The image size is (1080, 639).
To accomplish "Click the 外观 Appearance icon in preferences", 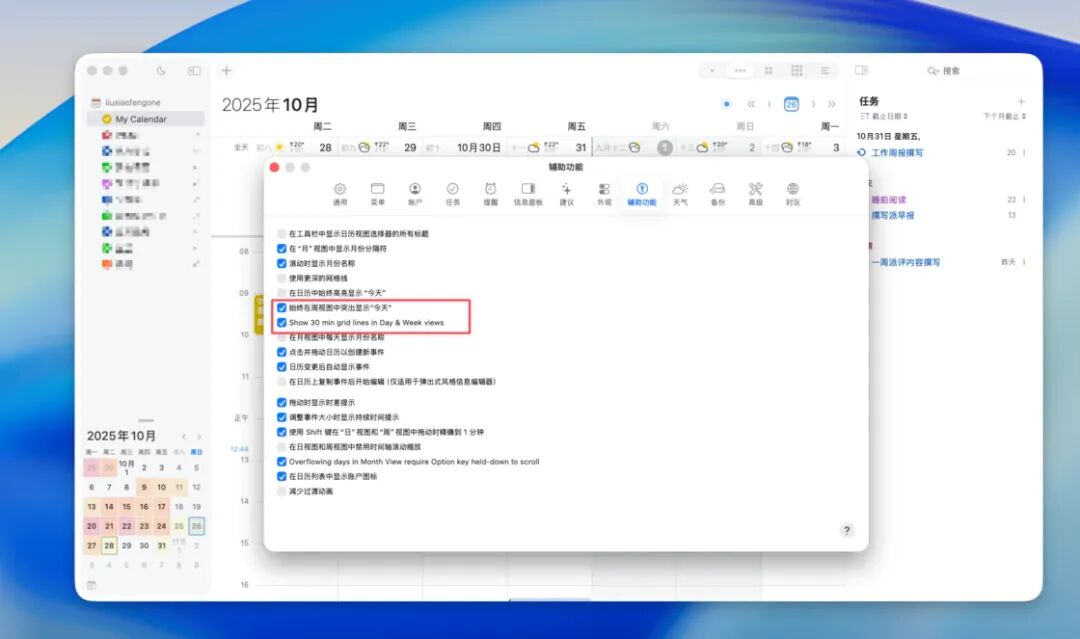I will [x=604, y=189].
